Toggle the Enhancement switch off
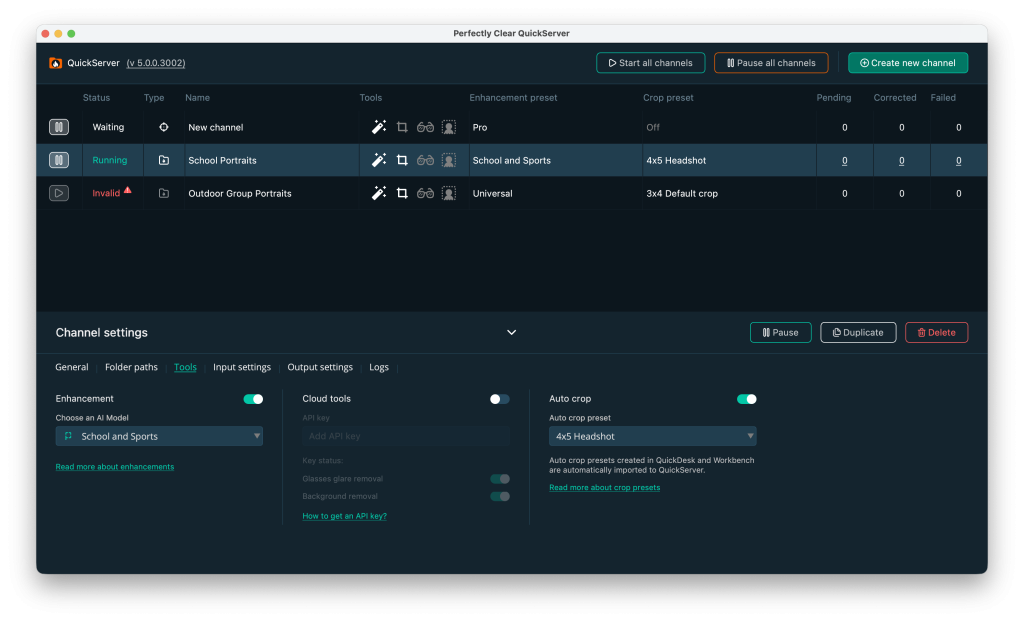 pos(253,399)
